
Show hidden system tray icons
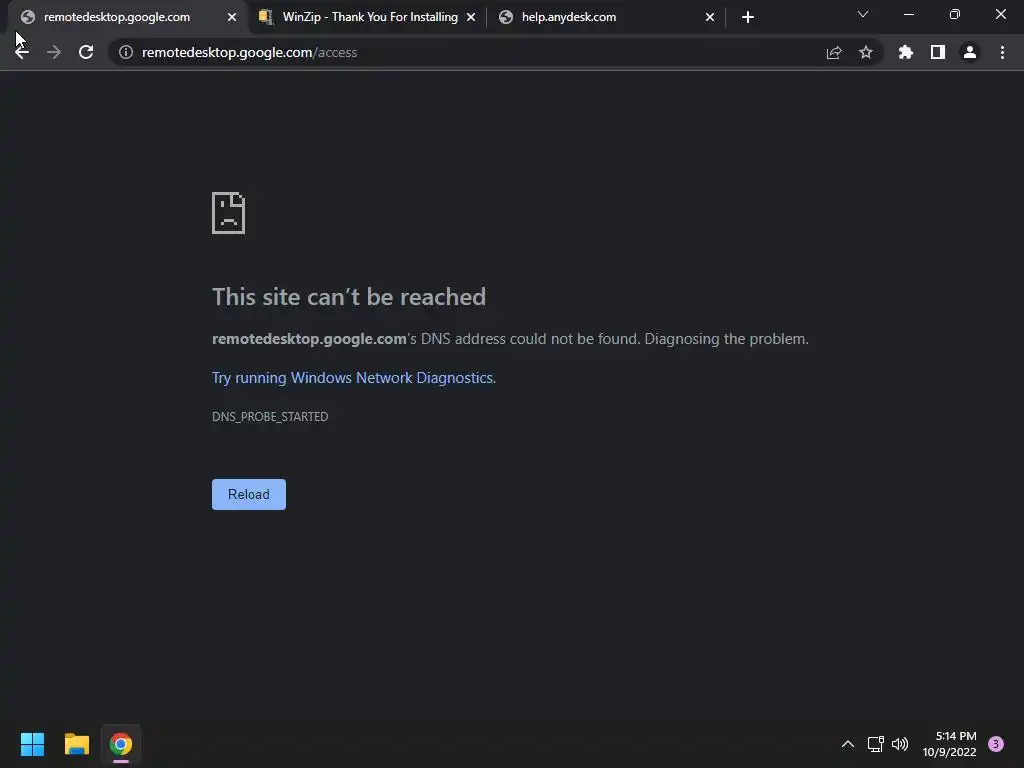click(x=848, y=744)
